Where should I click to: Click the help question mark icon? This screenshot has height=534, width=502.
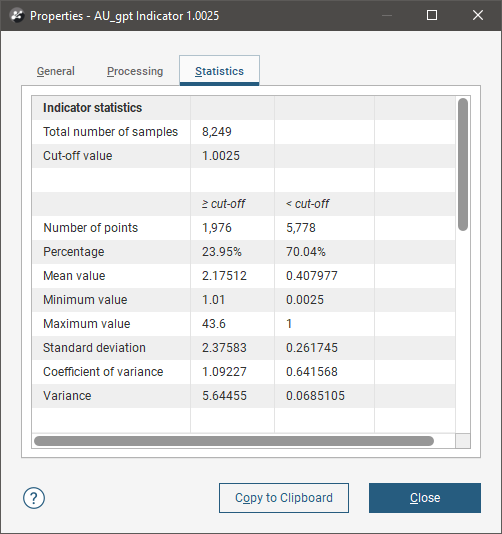pyautogui.click(x=34, y=498)
